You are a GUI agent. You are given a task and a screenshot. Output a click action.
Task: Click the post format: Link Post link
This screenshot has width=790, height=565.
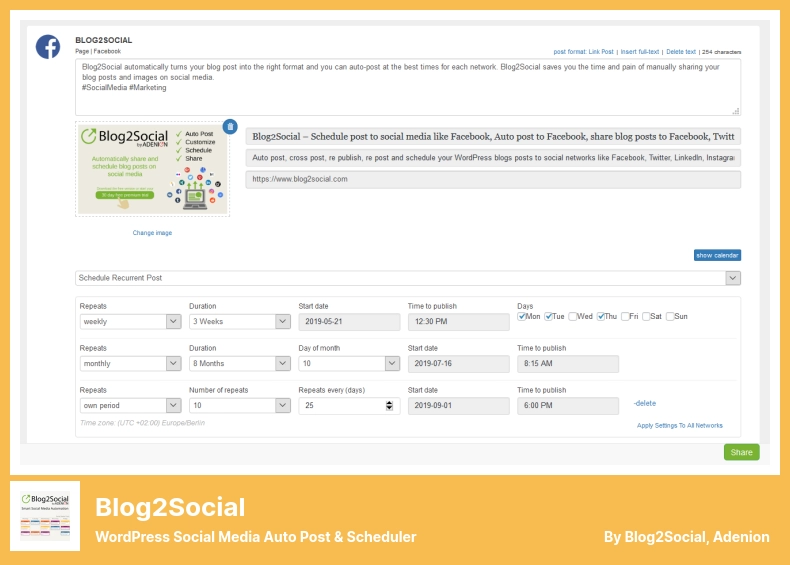click(x=583, y=52)
